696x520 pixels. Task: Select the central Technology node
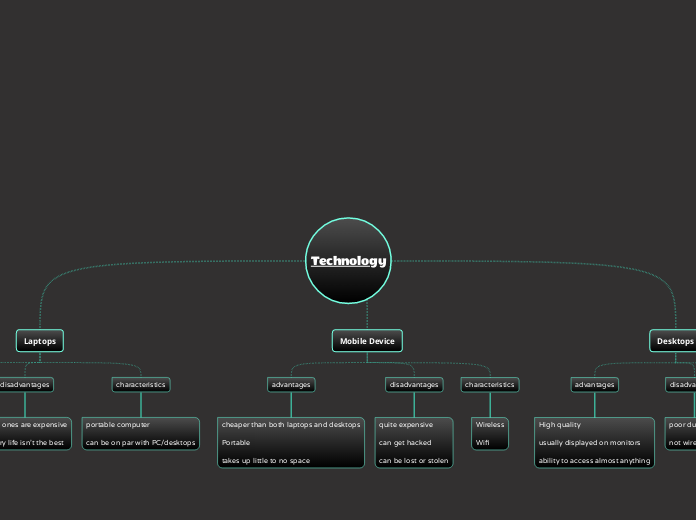[x=348, y=261]
